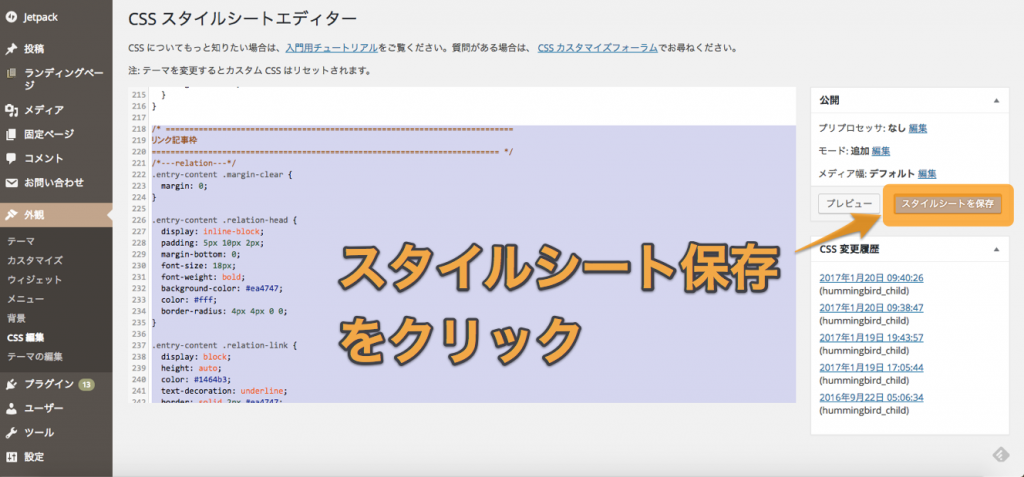Open revision 2017年1月20日 09:40:26

point(871,278)
